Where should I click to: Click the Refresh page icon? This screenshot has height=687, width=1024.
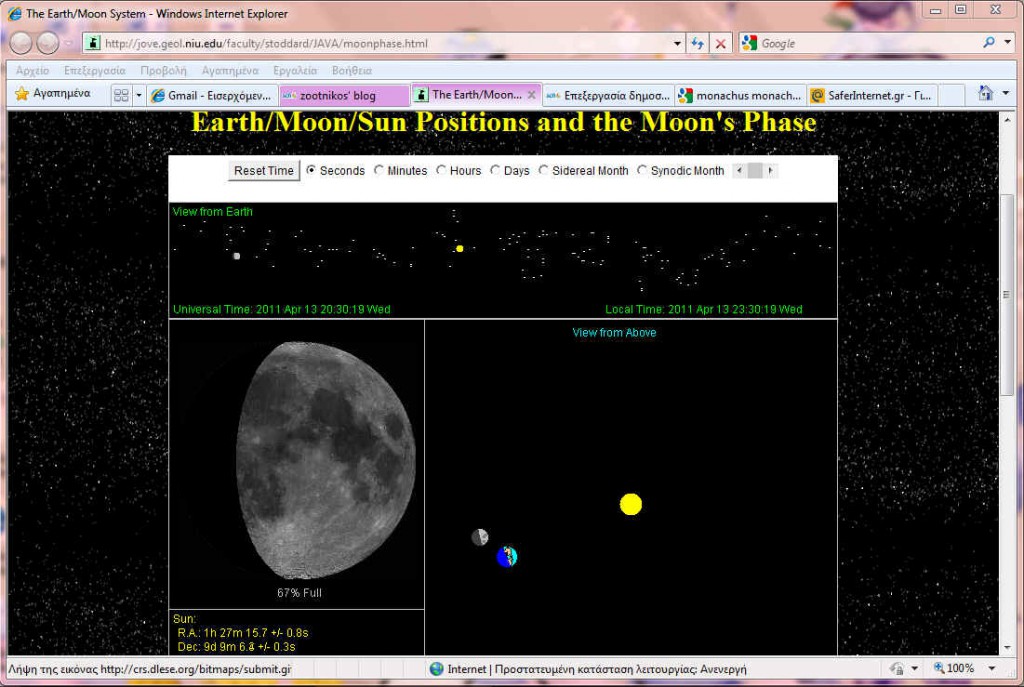click(x=697, y=43)
